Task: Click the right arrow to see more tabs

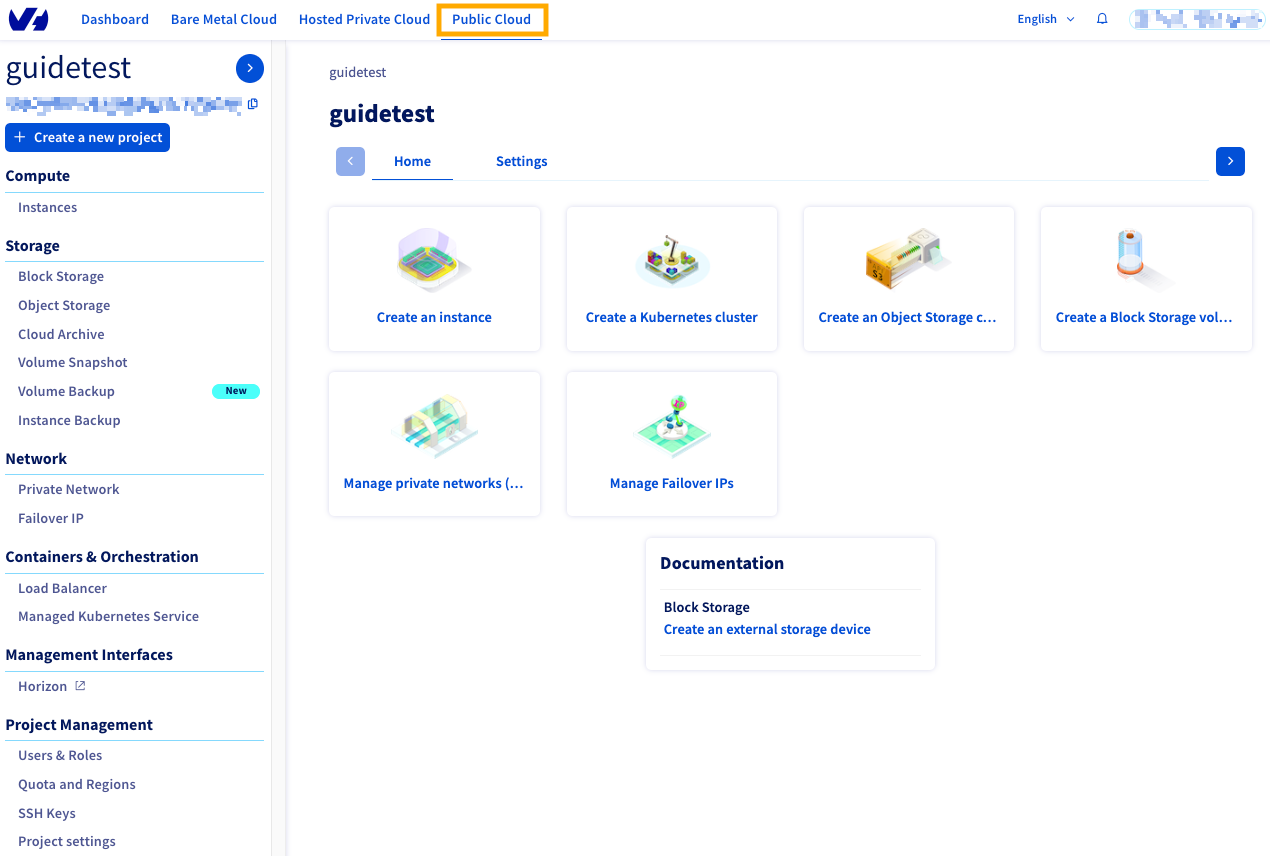Action: [x=1229, y=161]
